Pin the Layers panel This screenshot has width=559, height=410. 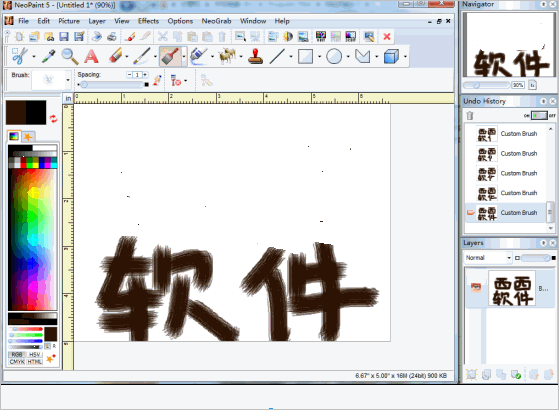point(543,243)
